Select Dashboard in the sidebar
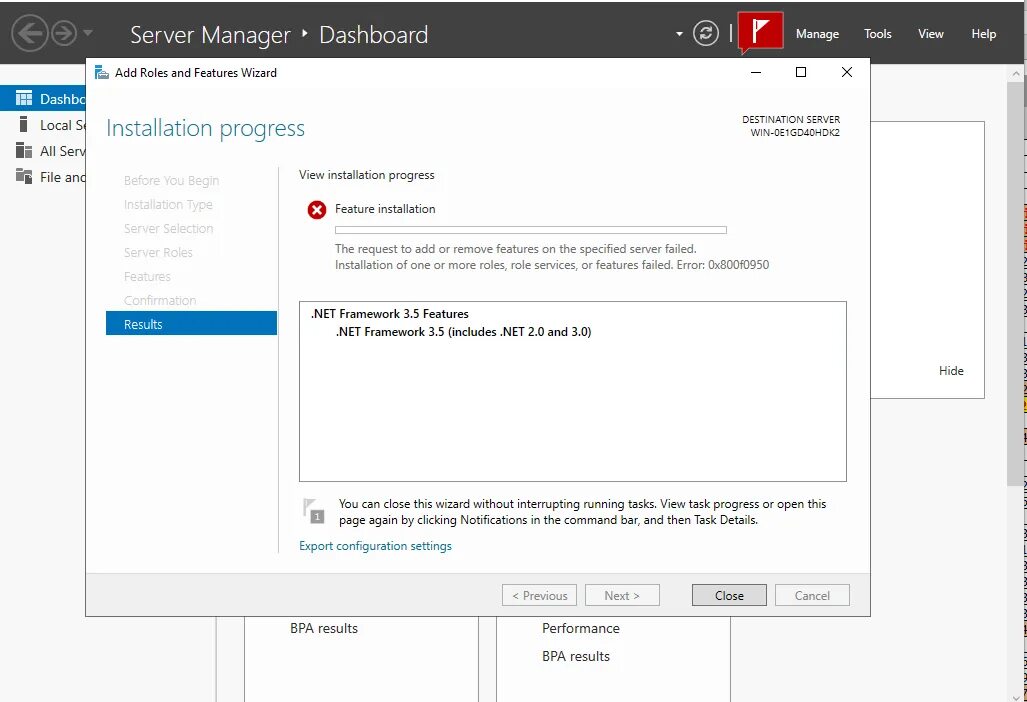The width and height of the screenshot is (1027, 702). pyautogui.click(x=43, y=99)
